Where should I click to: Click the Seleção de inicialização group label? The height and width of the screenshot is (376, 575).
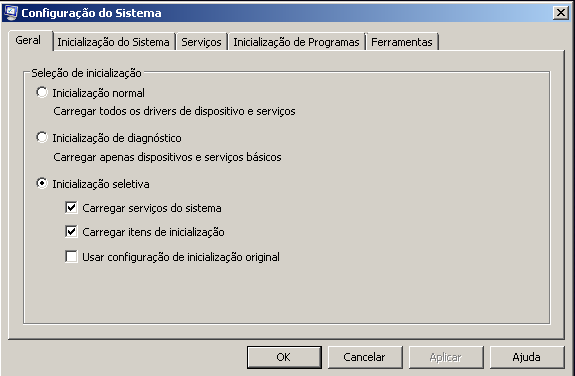coord(86,73)
